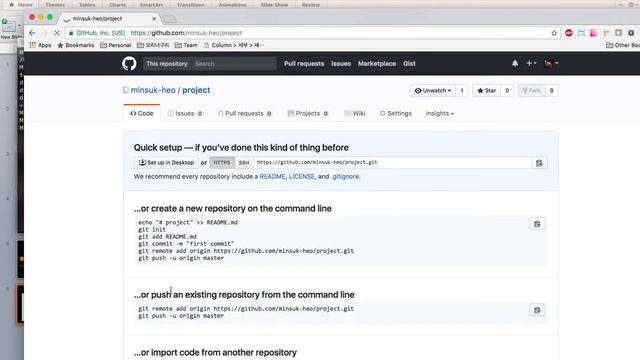Image resolution: width=640 pixels, height=360 pixels.
Task: Stop loading the page
Action: point(57,33)
